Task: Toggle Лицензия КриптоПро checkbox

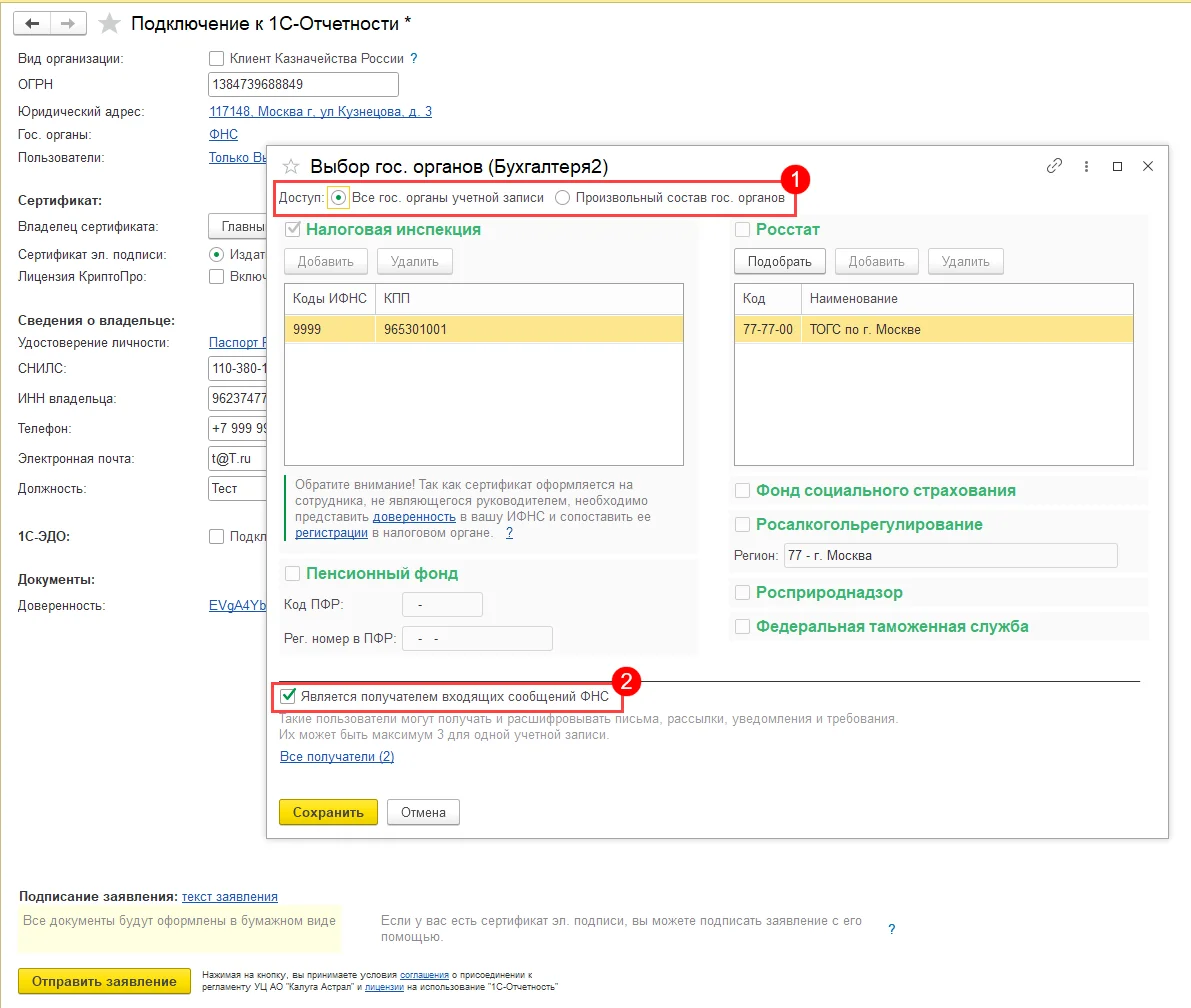Action: (x=216, y=276)
